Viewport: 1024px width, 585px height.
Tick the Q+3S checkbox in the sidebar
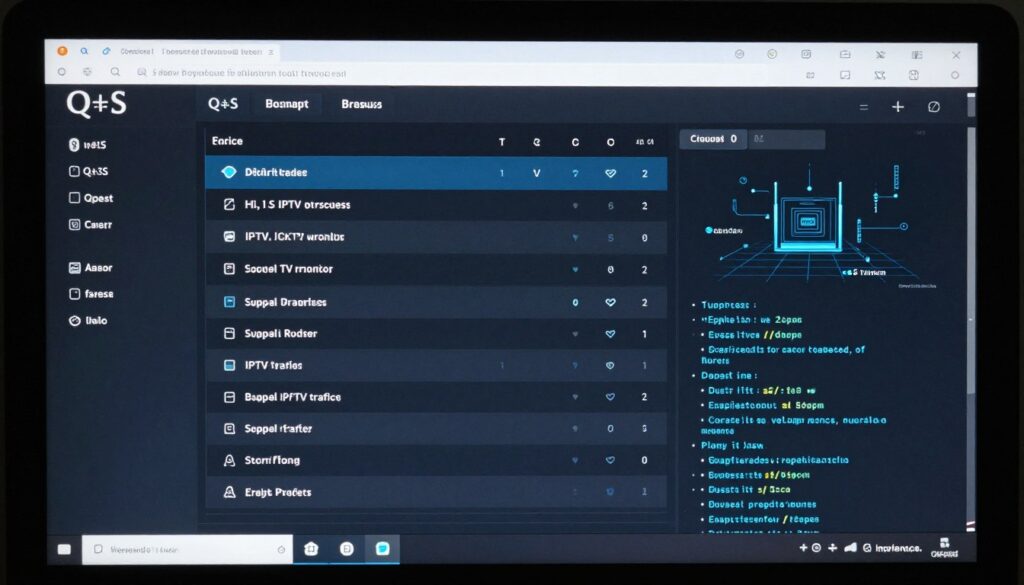point(74,171)
